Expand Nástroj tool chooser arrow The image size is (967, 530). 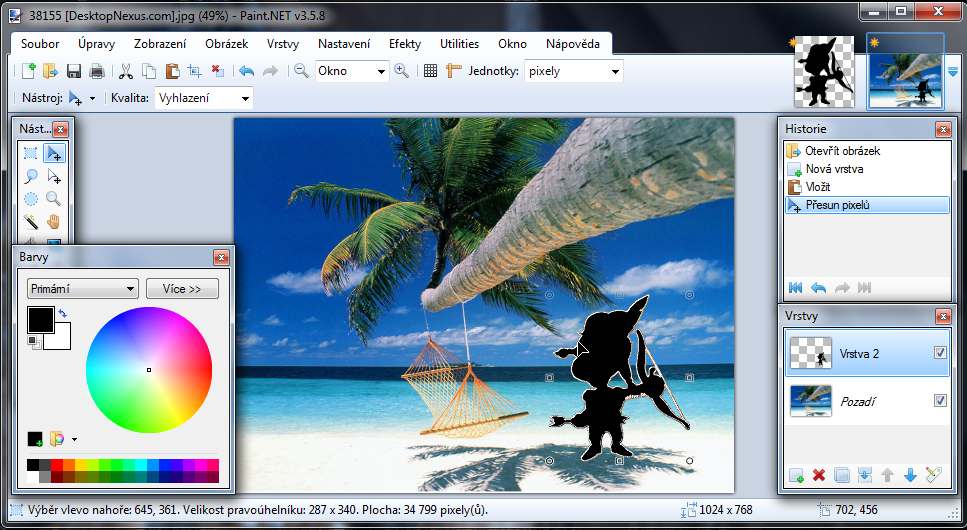point(93,99)
